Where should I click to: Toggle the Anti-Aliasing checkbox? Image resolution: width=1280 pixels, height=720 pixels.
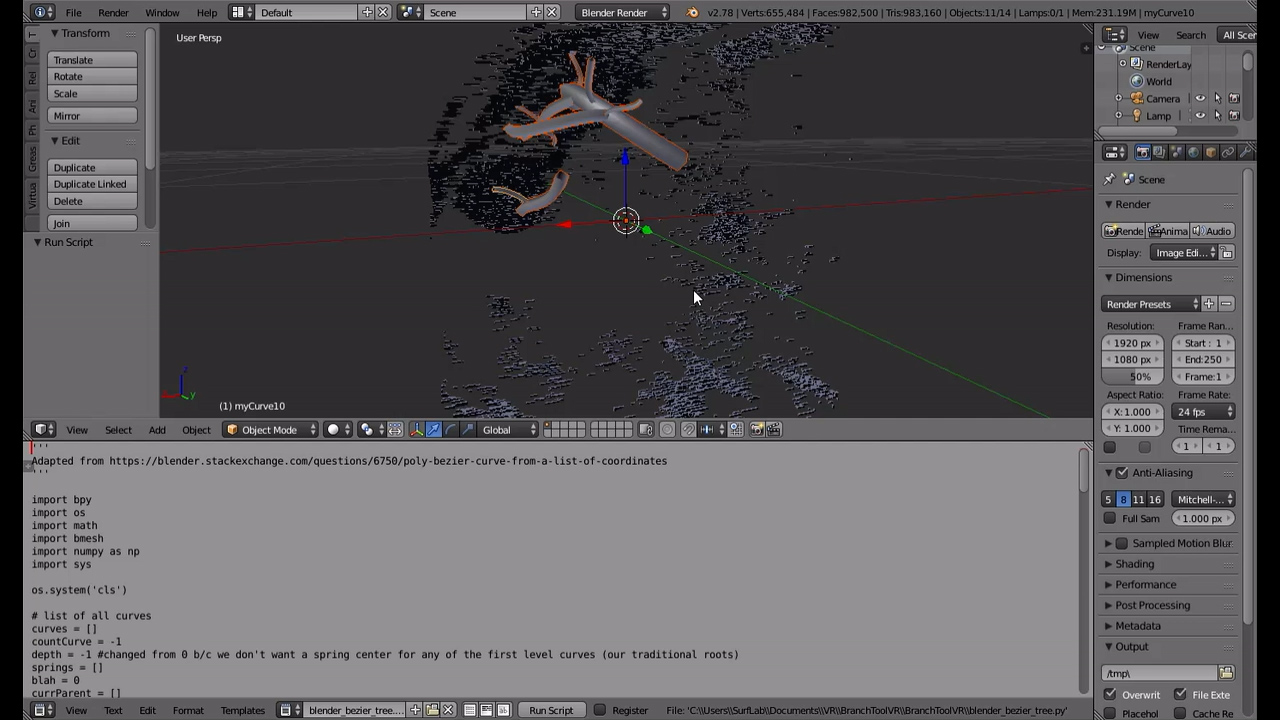[x=1122, y=473]
